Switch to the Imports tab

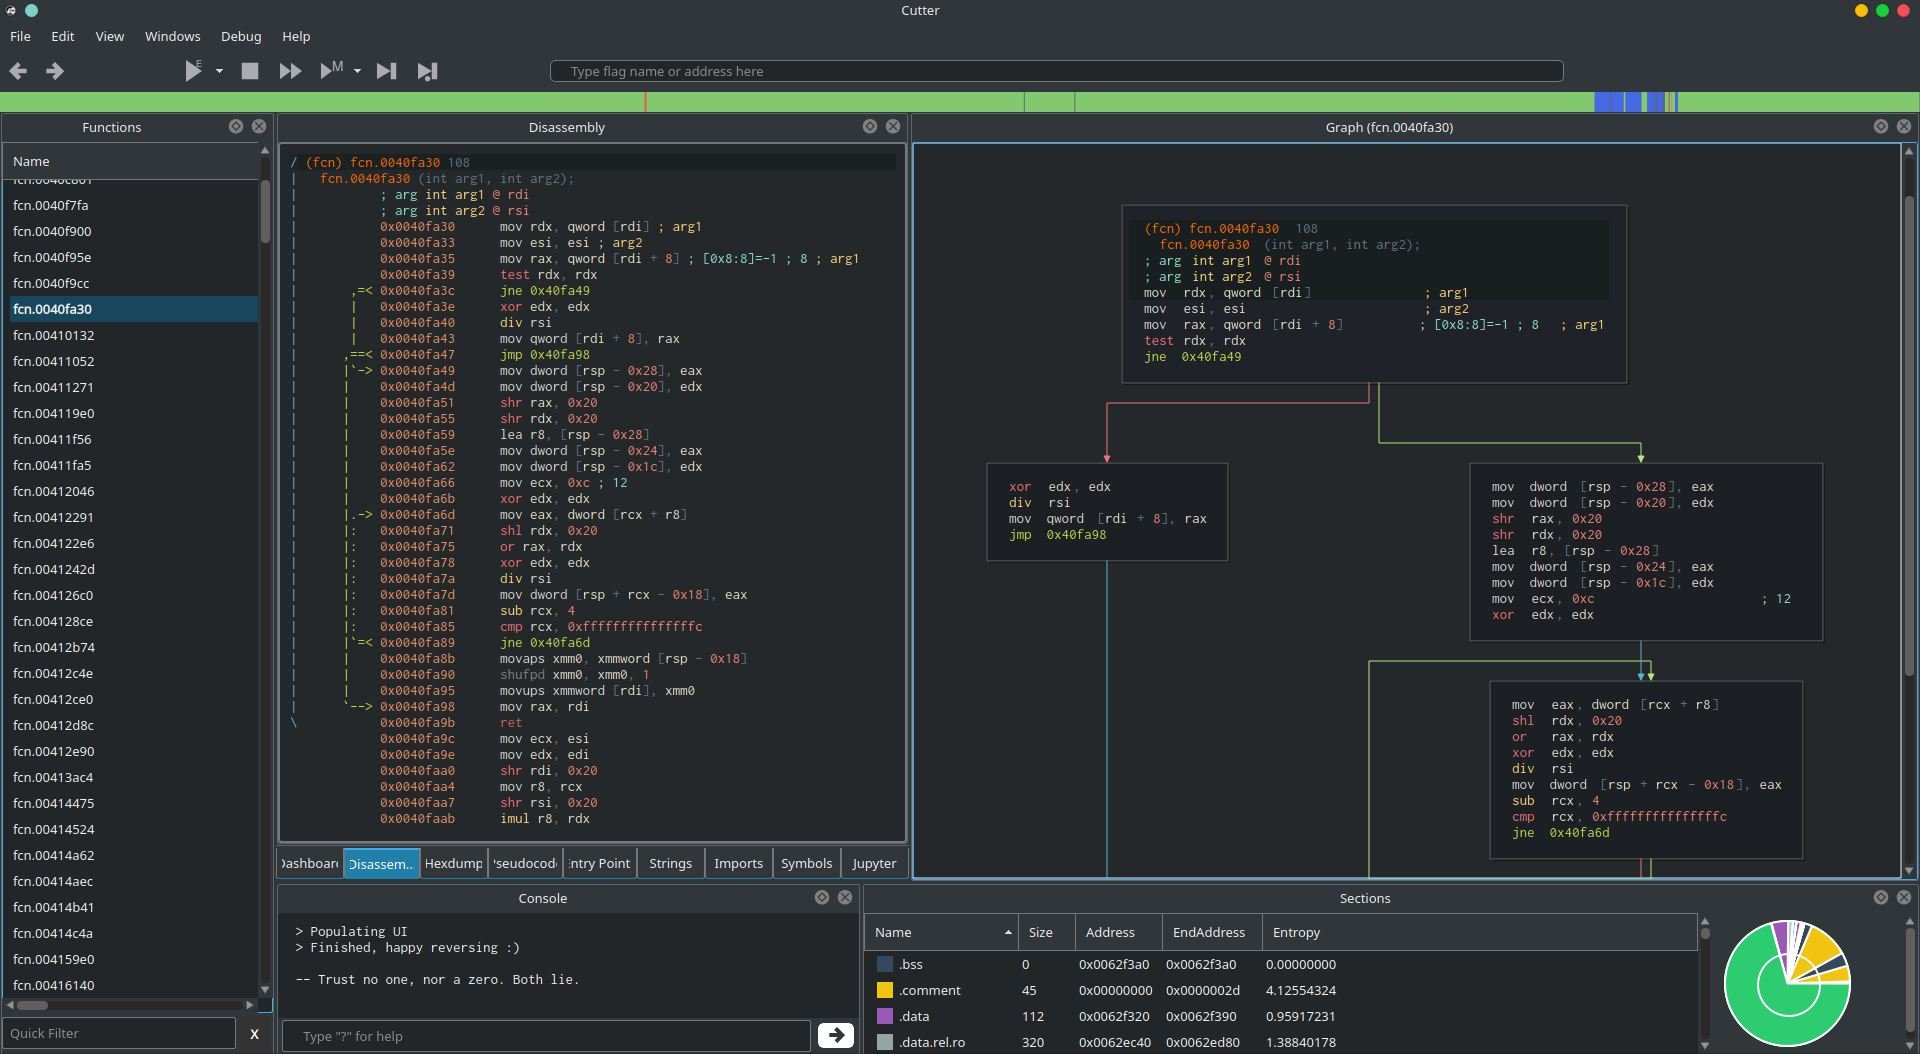point(738,863)
